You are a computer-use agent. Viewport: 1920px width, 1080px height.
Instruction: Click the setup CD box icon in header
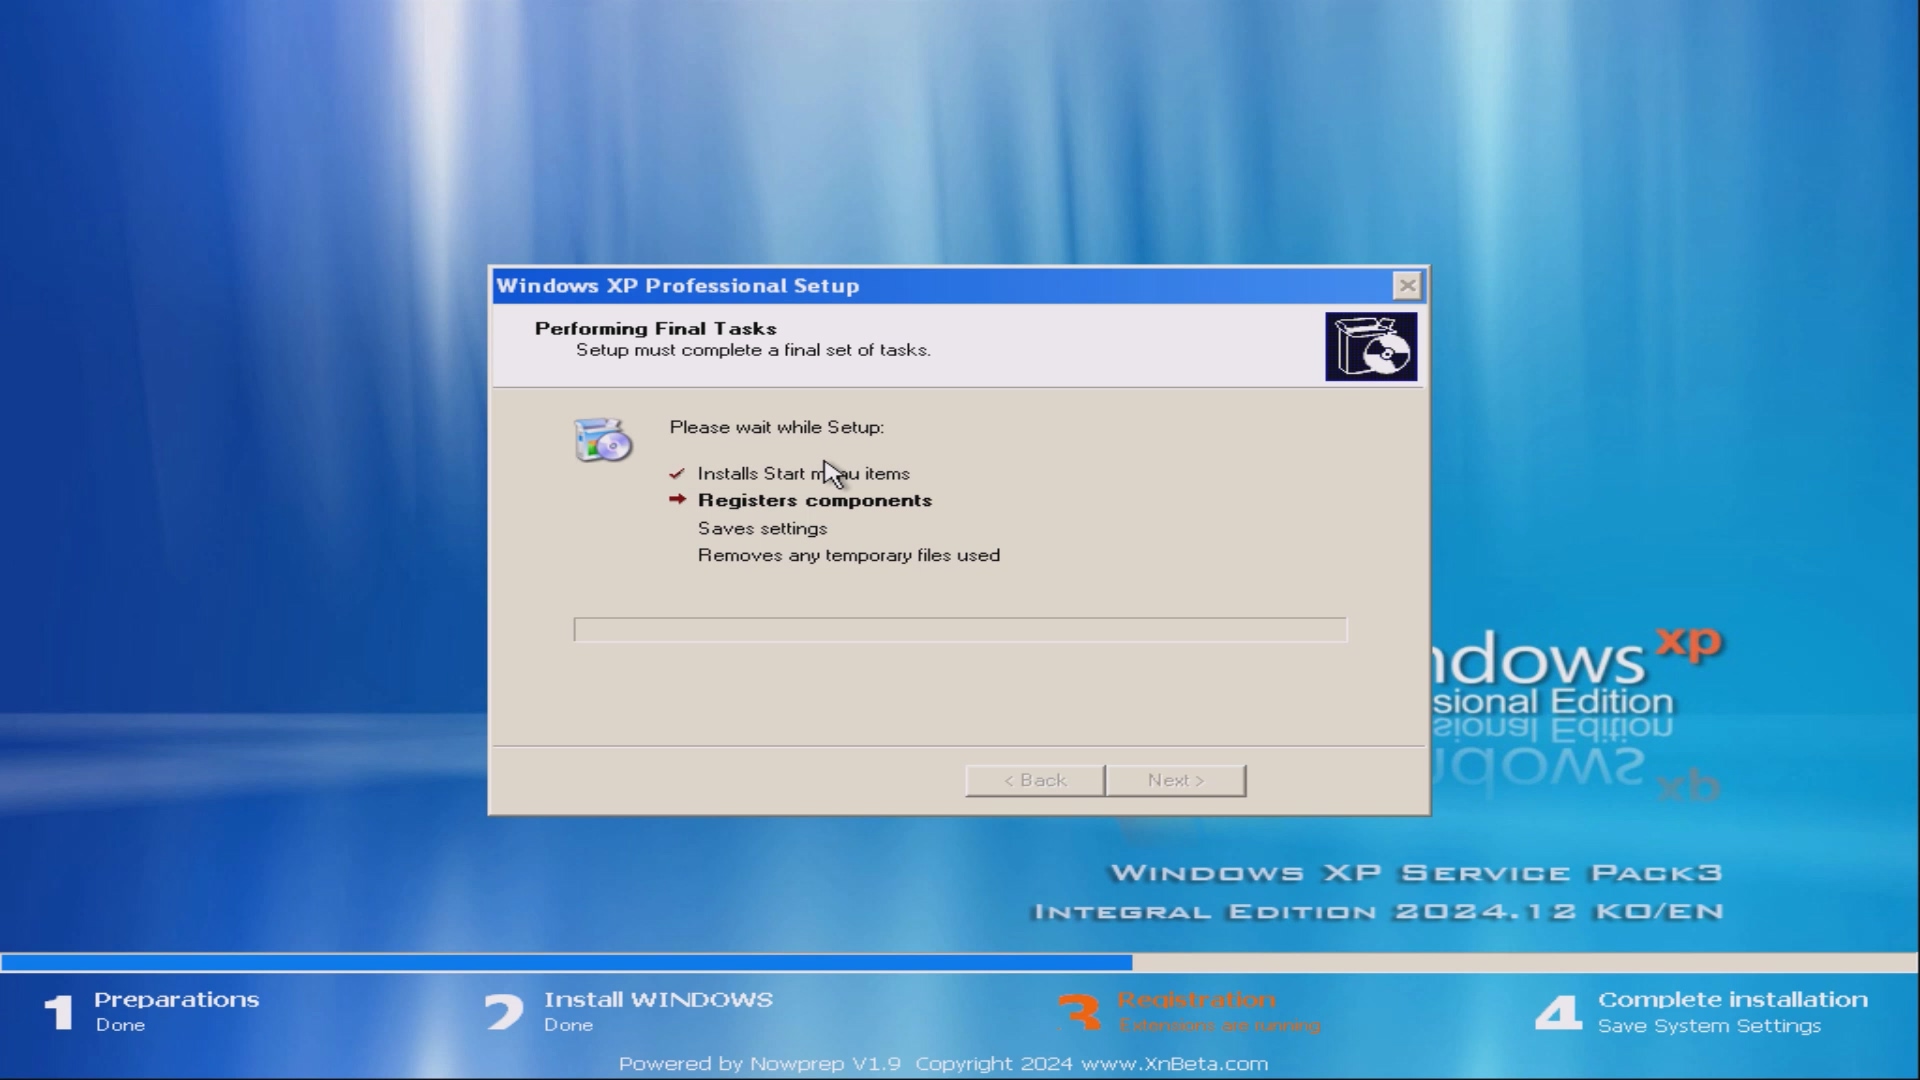1370,347
